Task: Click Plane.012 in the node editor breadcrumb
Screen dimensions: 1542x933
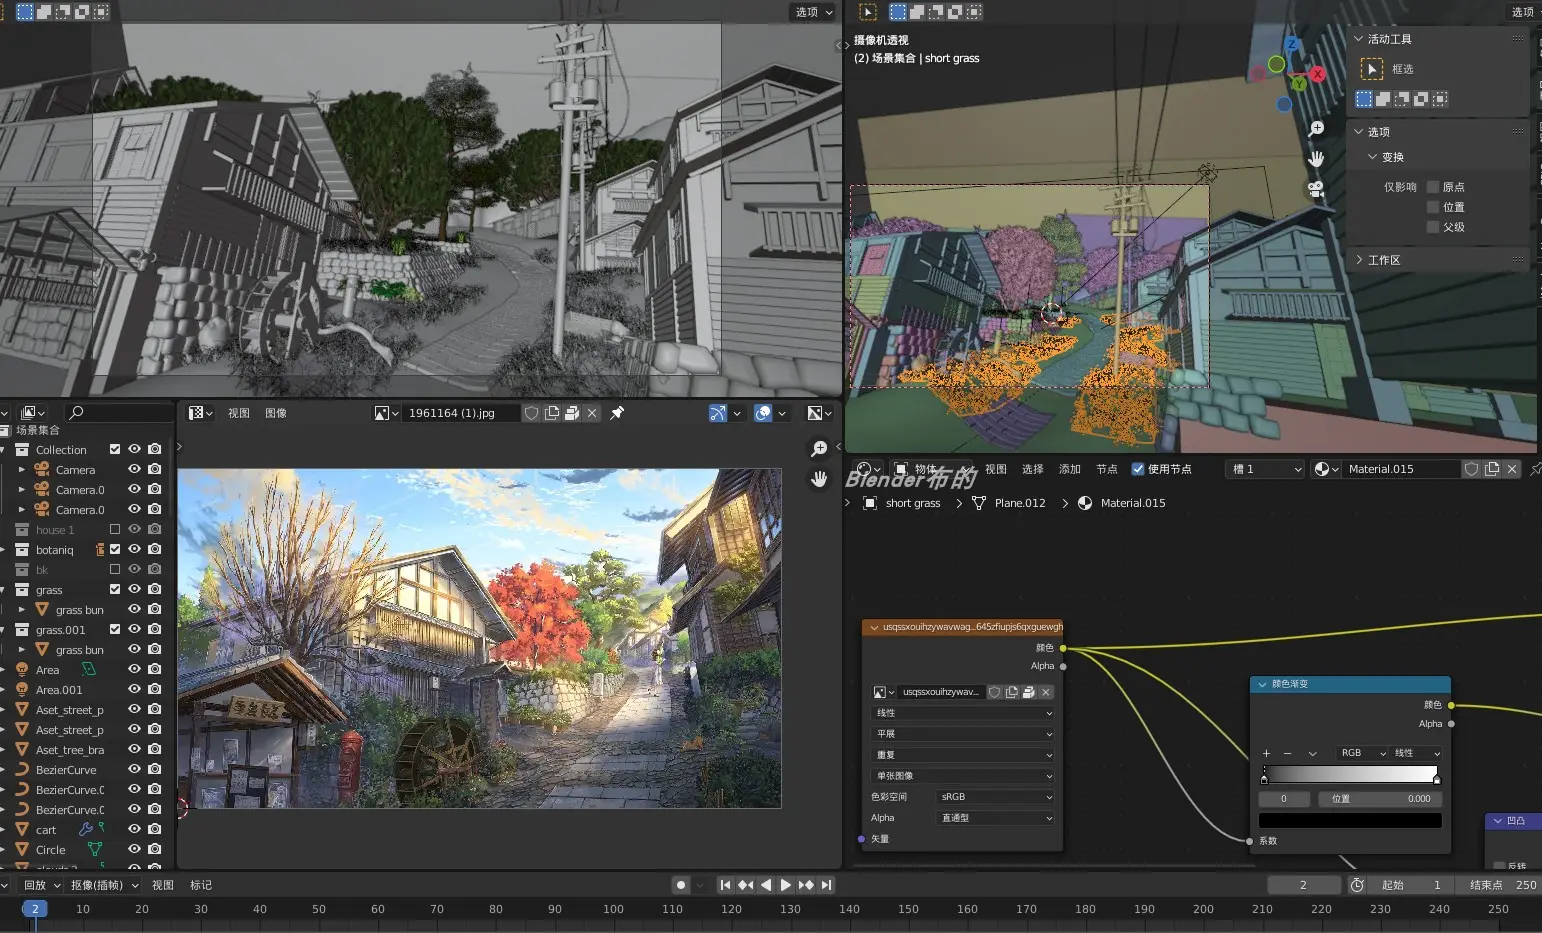Action: click(1020, 503)
